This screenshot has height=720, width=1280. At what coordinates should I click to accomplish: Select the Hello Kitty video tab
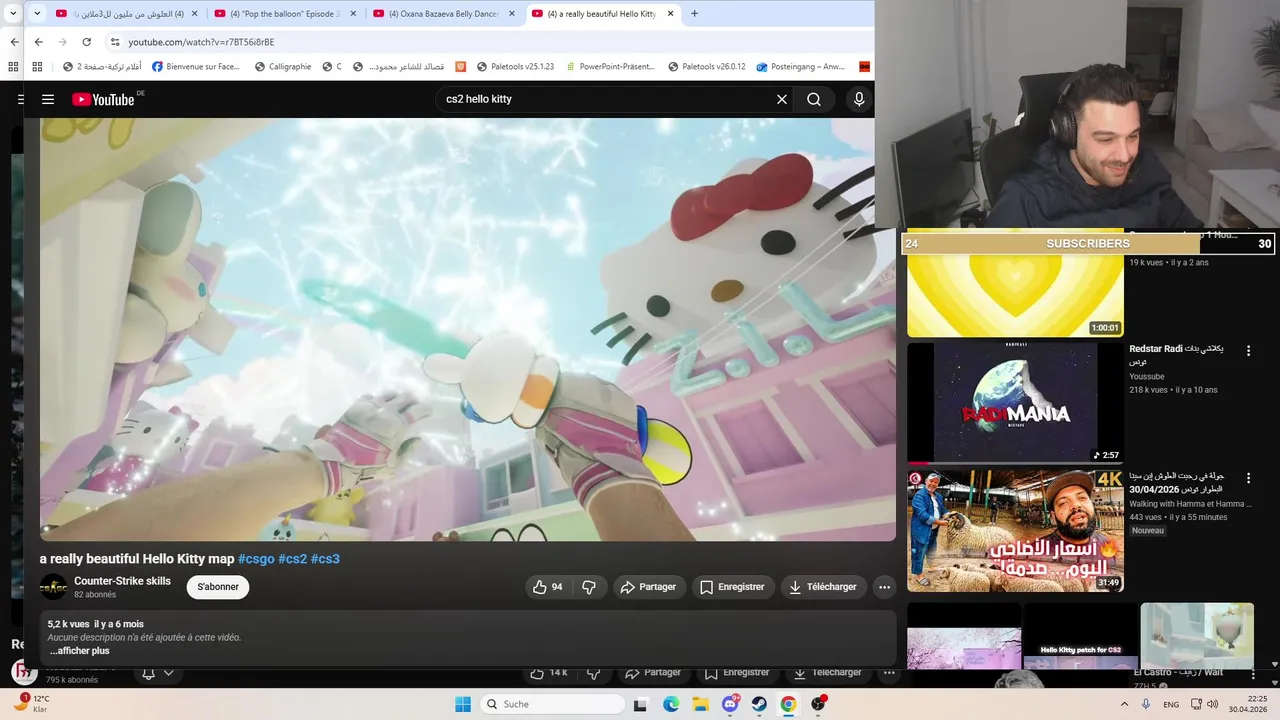click(x=603, y=14)
